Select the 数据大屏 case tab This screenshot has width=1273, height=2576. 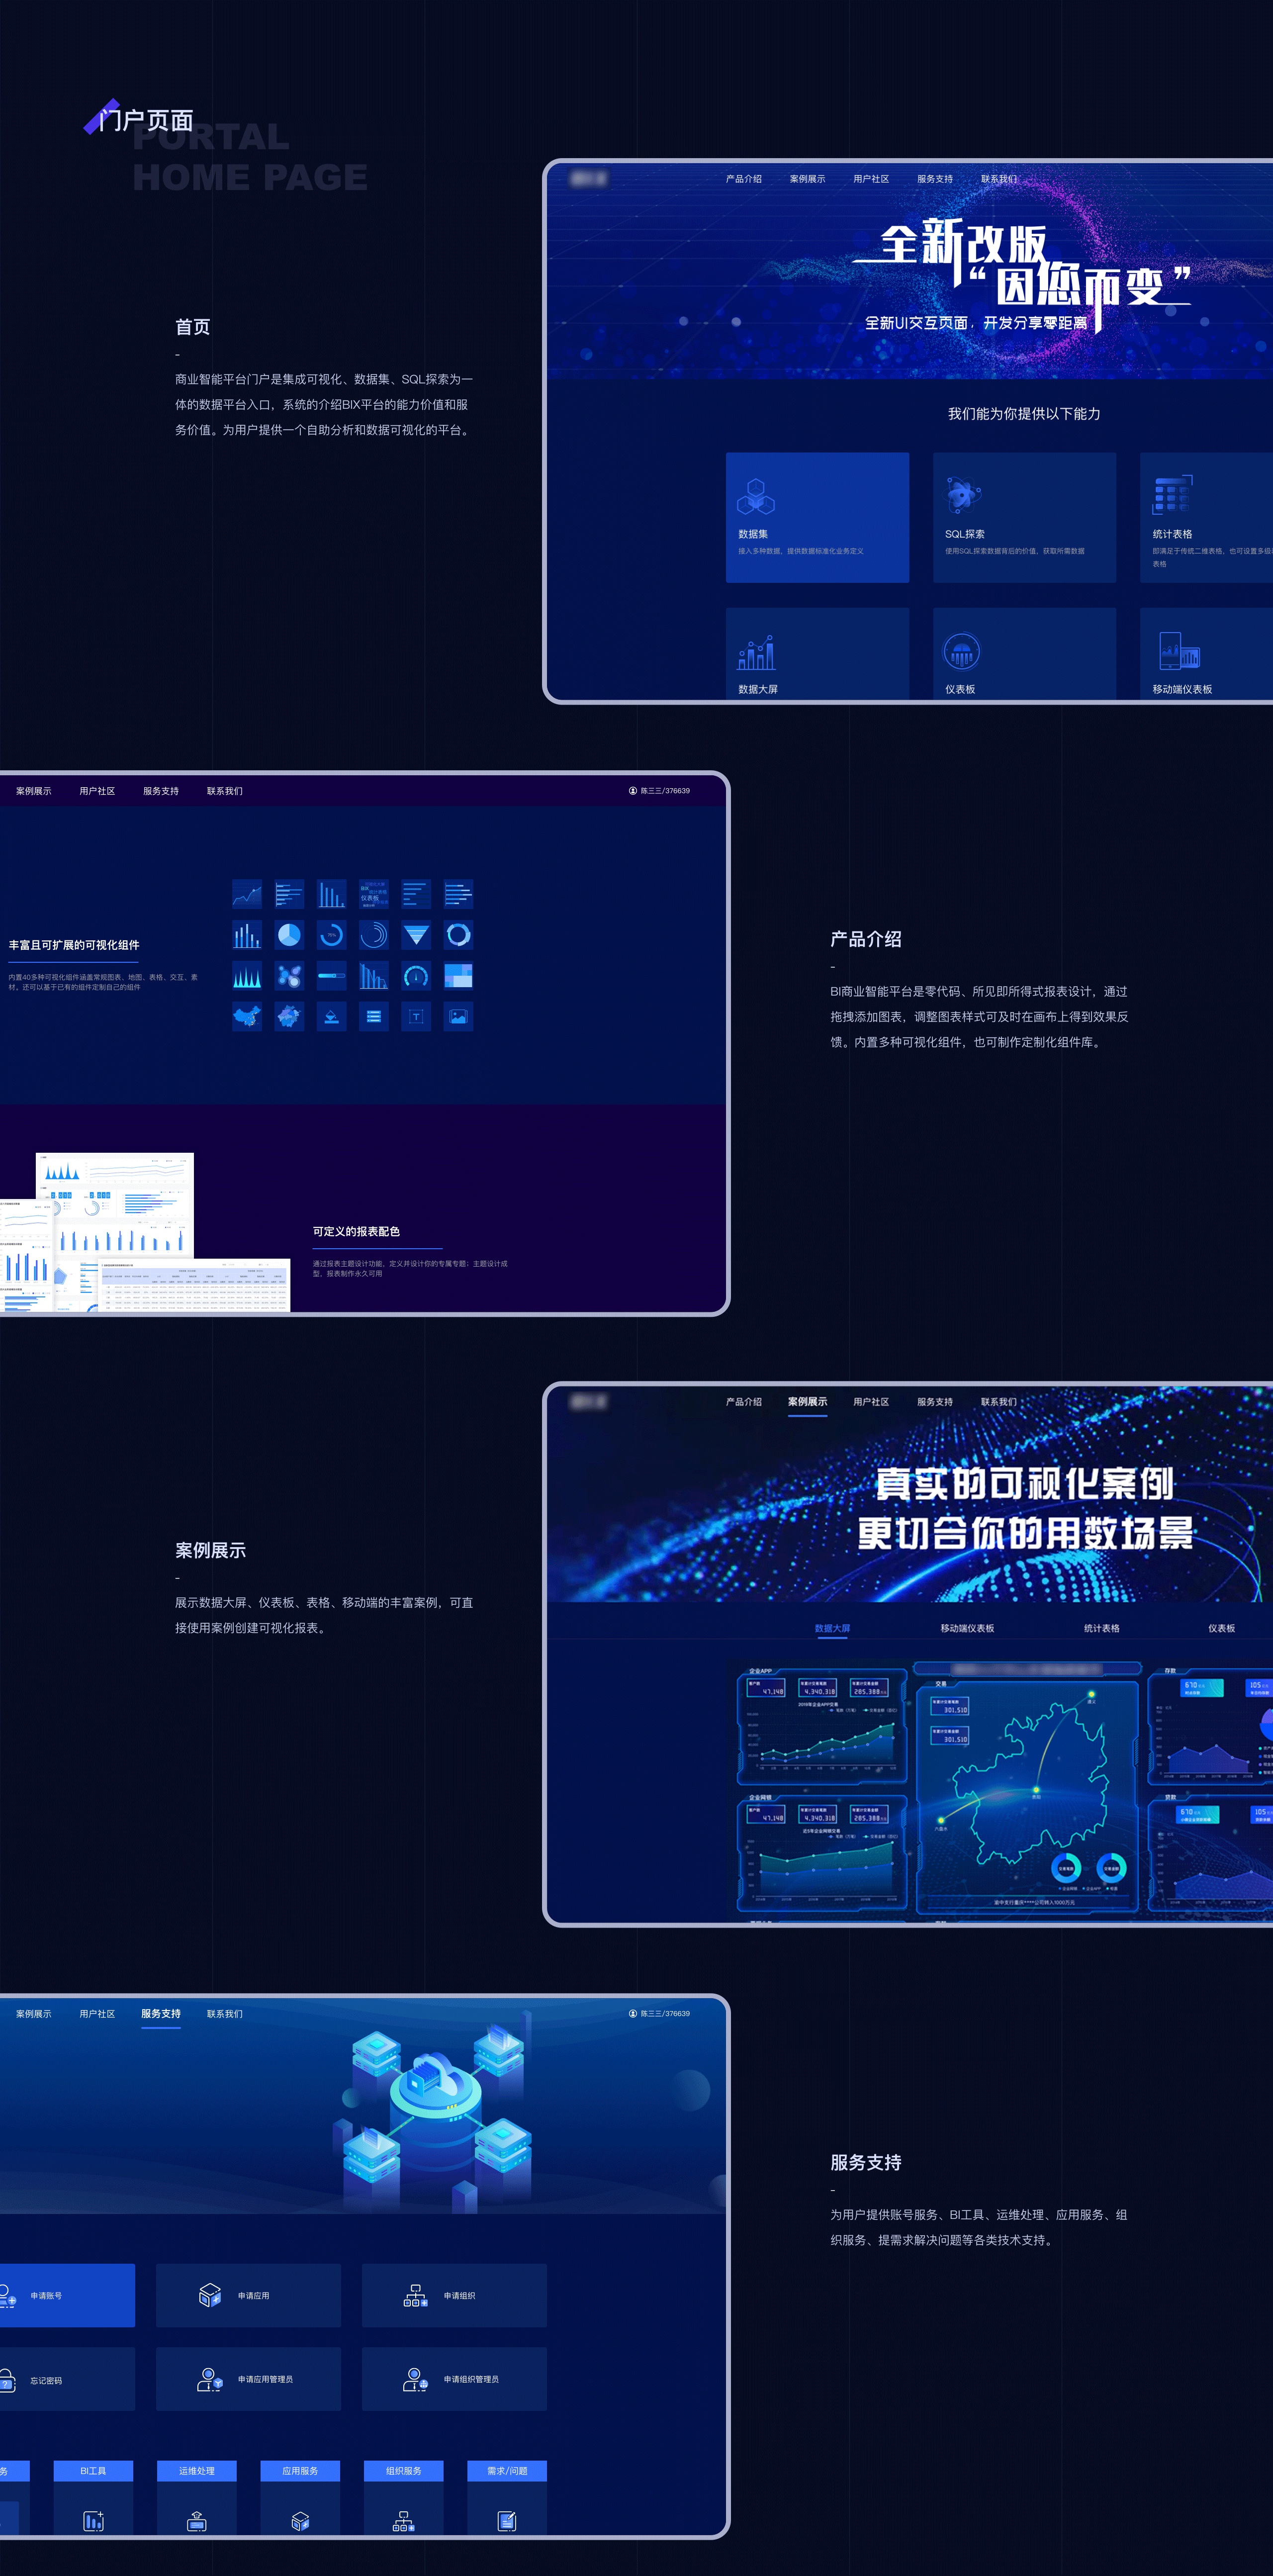point(832,1628)
